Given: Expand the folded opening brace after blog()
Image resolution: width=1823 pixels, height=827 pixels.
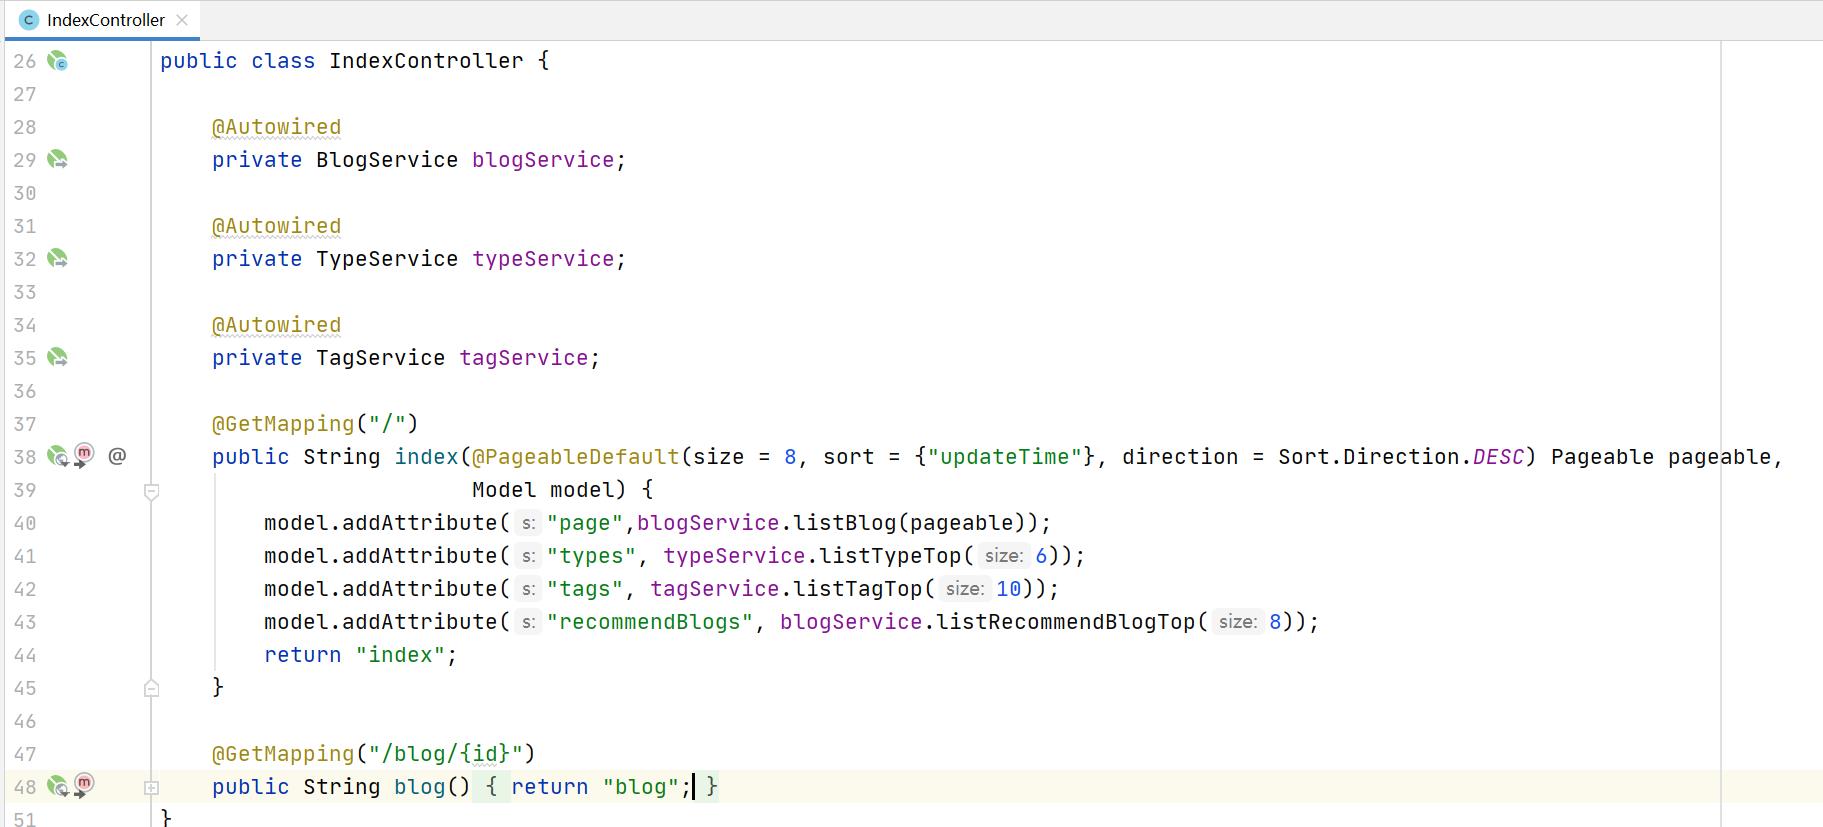Looking at the screenshot, I should point(491,787).
